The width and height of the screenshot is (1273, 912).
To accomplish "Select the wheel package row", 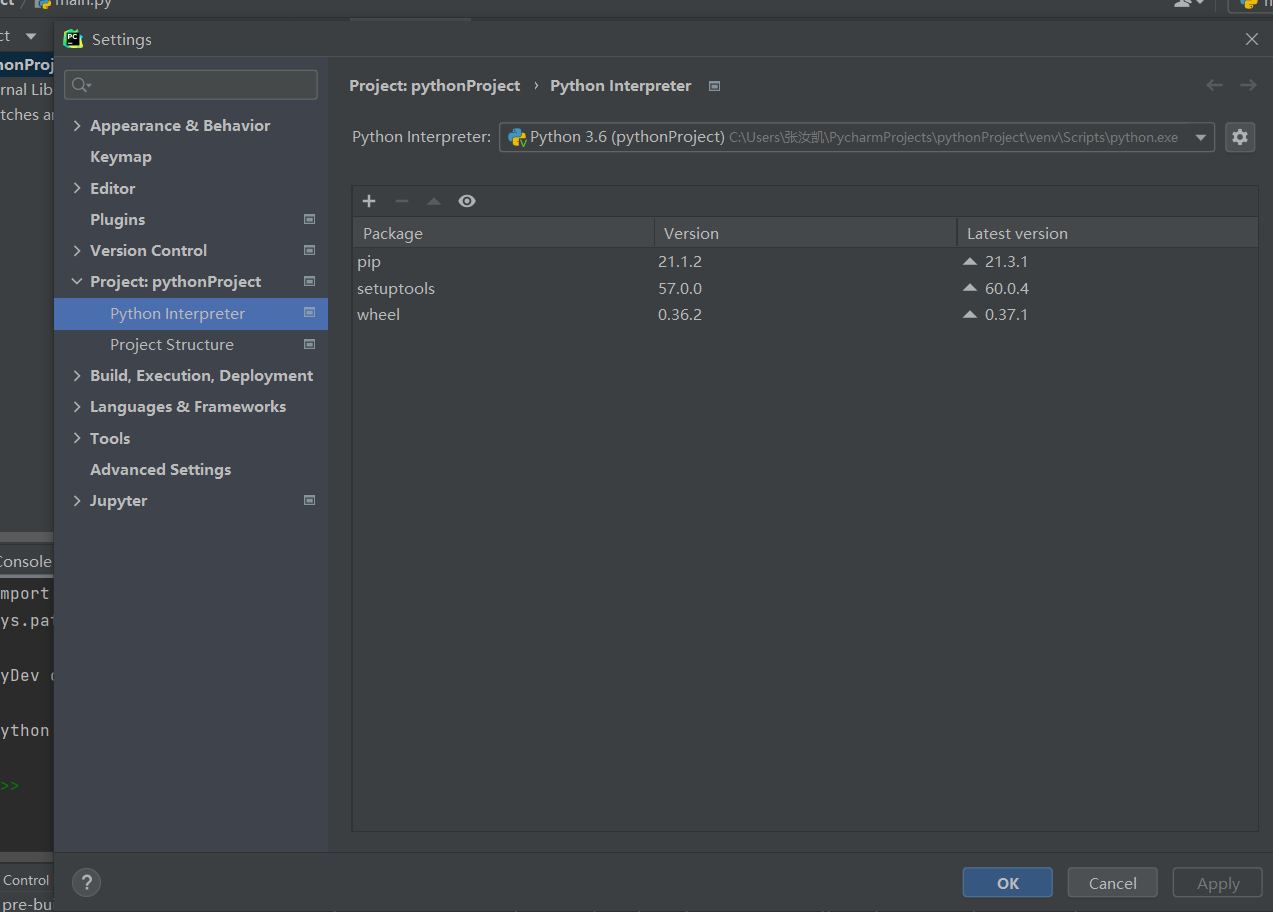I will pyautogui.click(x=805, y=314).
